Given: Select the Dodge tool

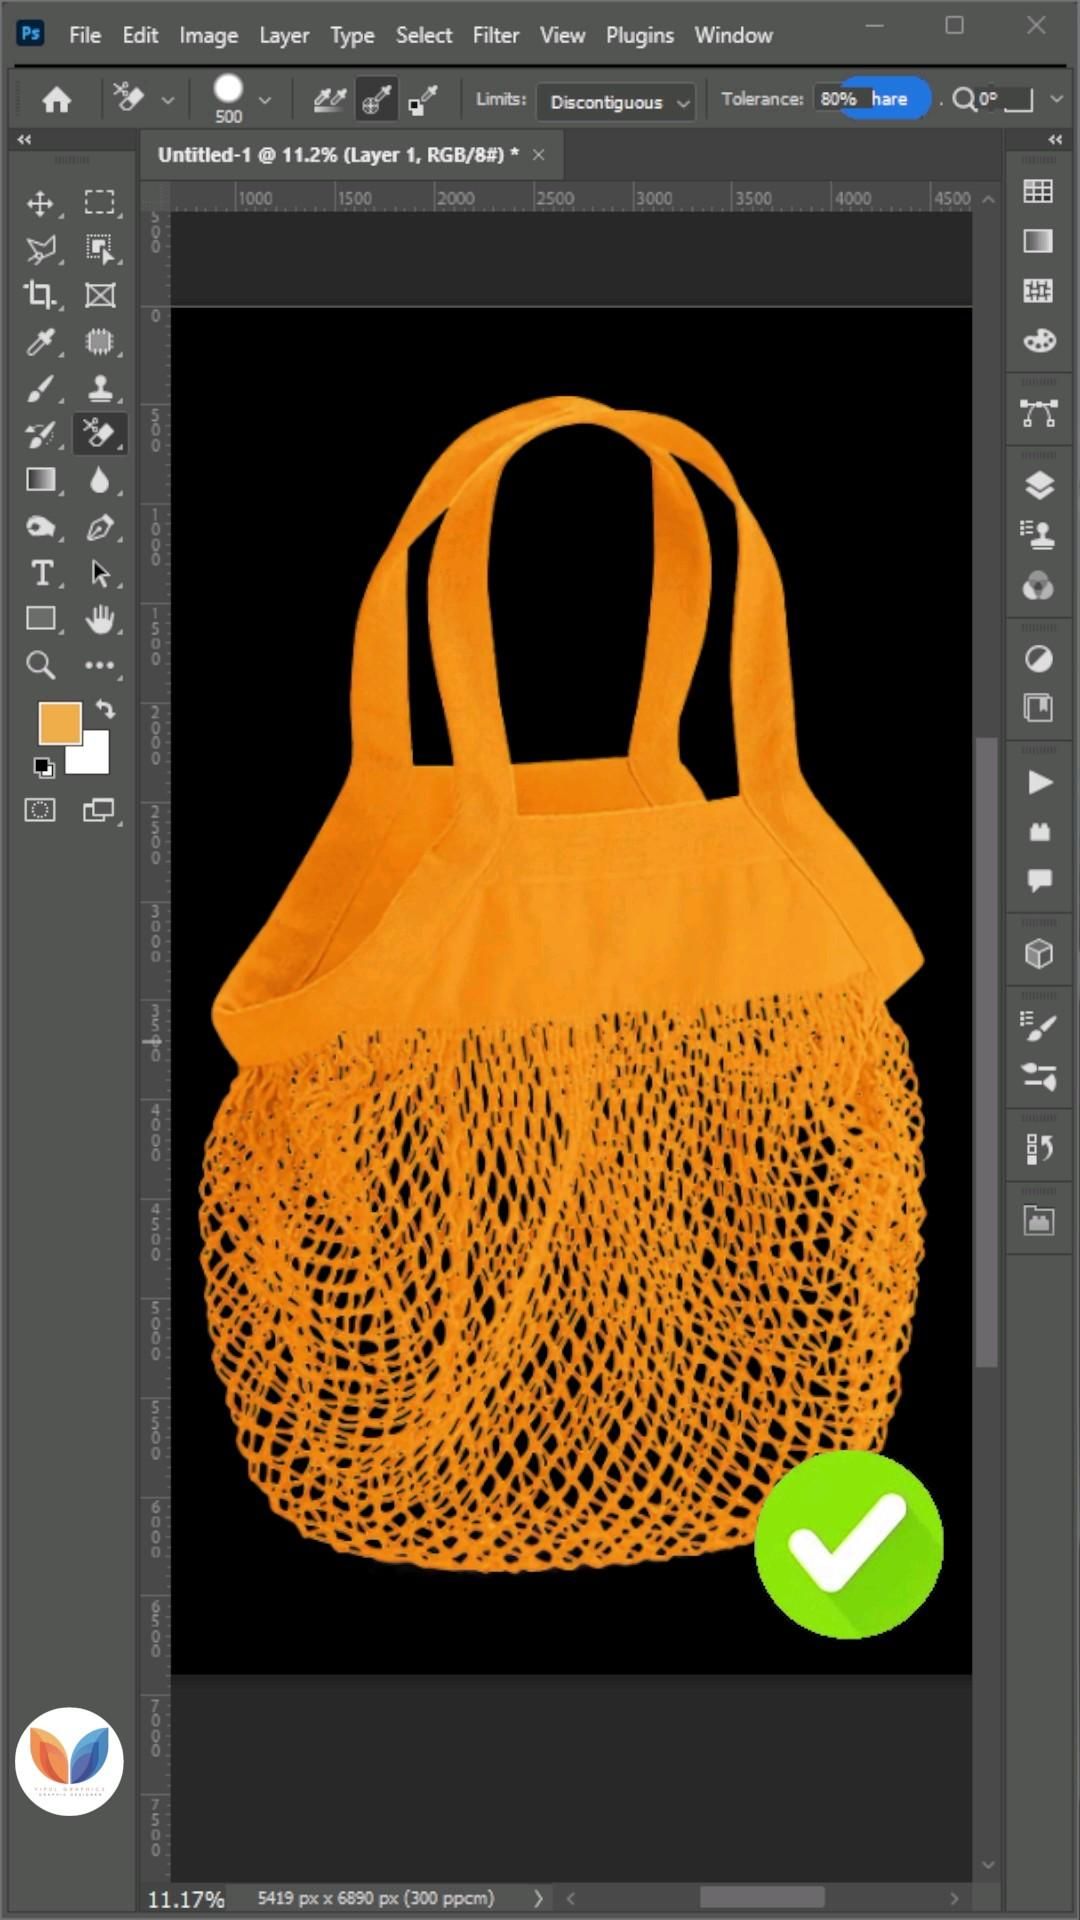Looking at the screenshot, I should pyautogui.click(x=40, y=527).
